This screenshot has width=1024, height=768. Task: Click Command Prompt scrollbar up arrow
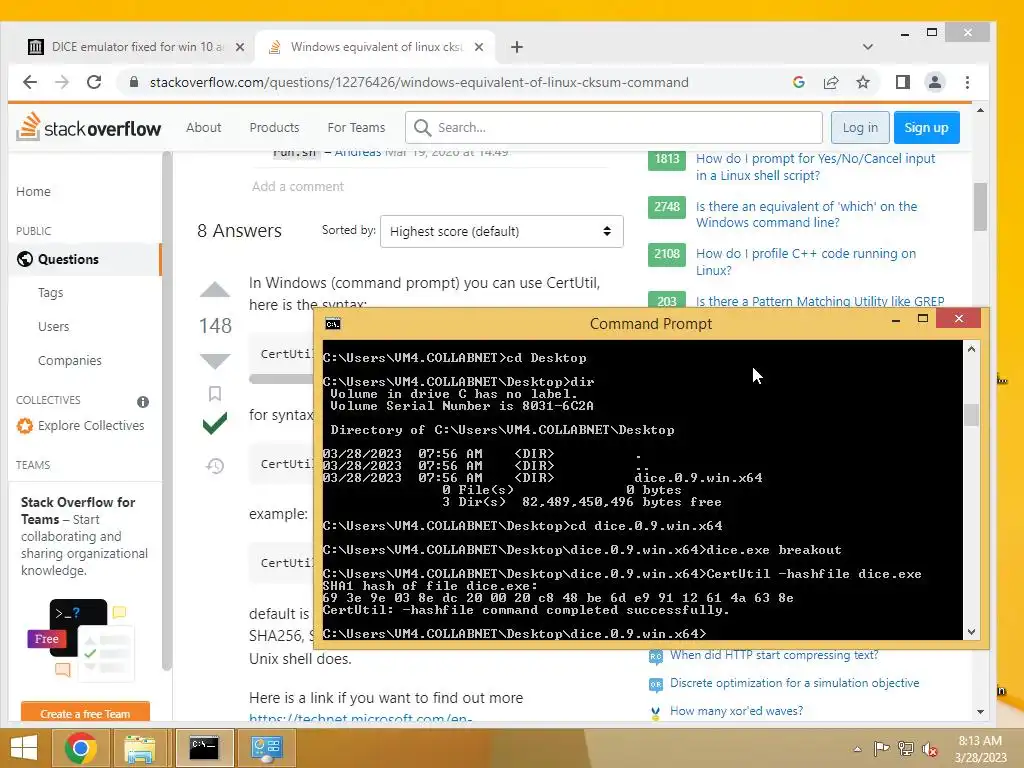click(x=971, y=349)
